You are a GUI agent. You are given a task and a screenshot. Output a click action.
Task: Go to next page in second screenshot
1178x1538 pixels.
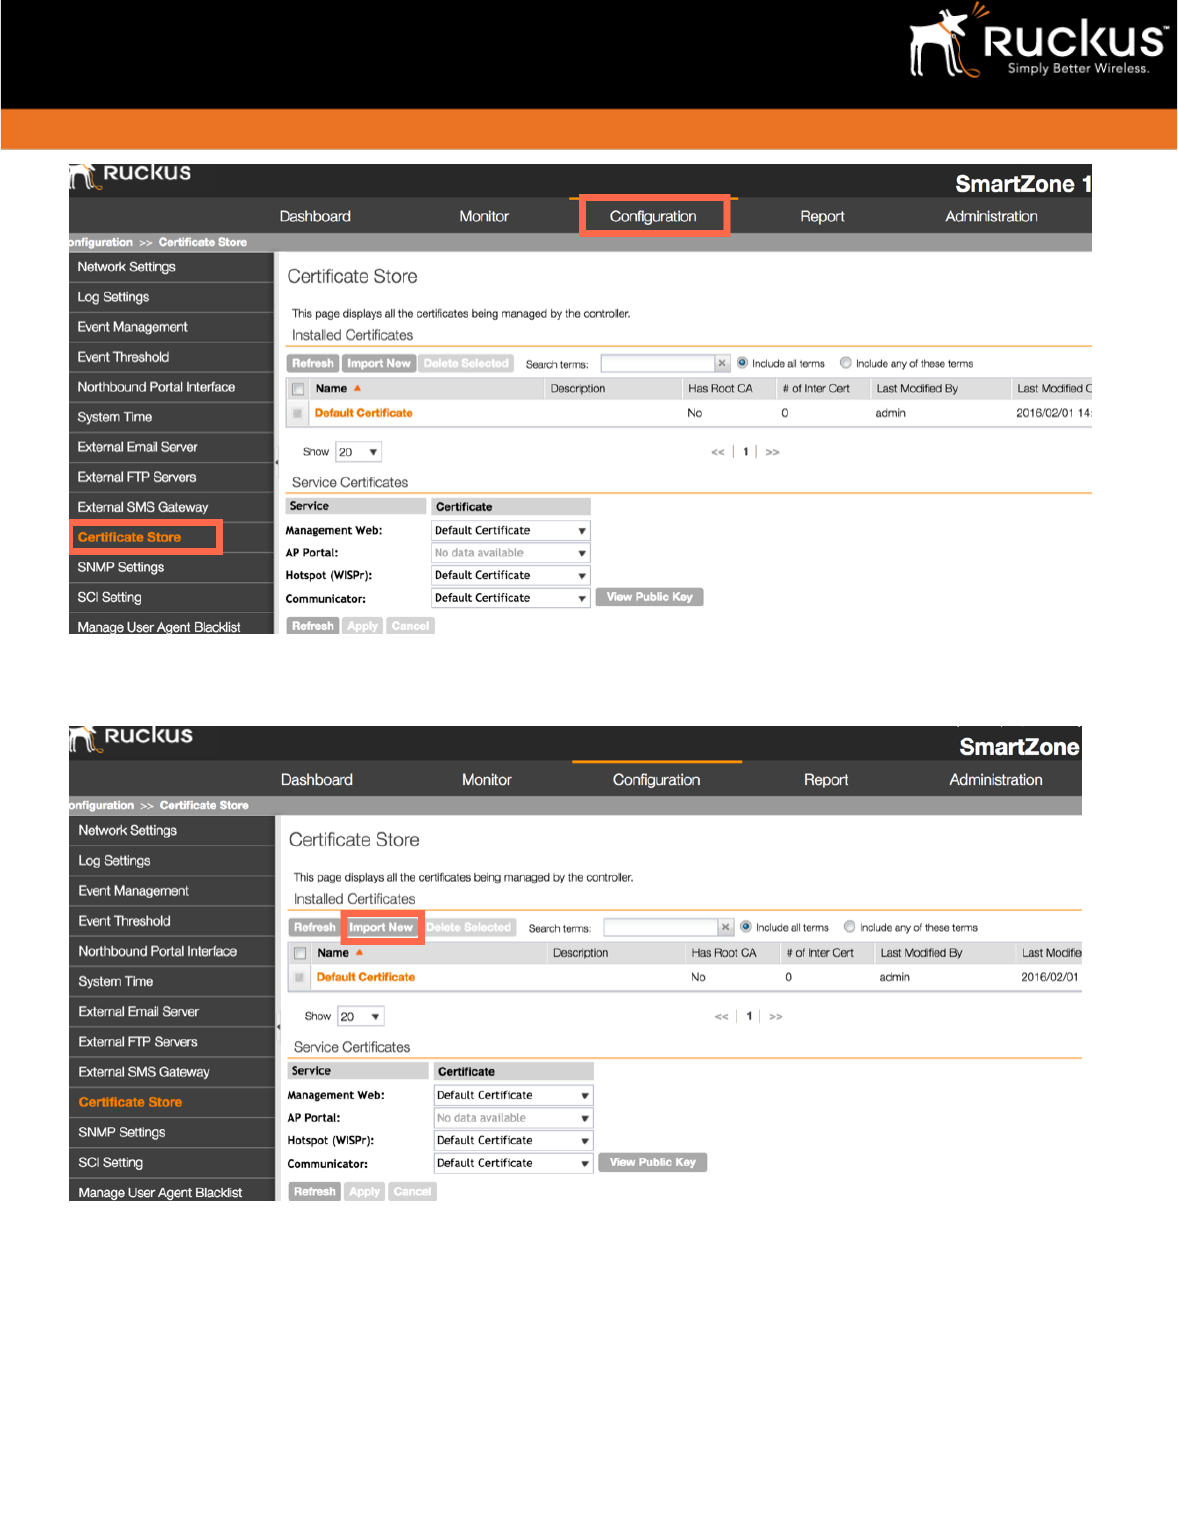(776, 1016)
